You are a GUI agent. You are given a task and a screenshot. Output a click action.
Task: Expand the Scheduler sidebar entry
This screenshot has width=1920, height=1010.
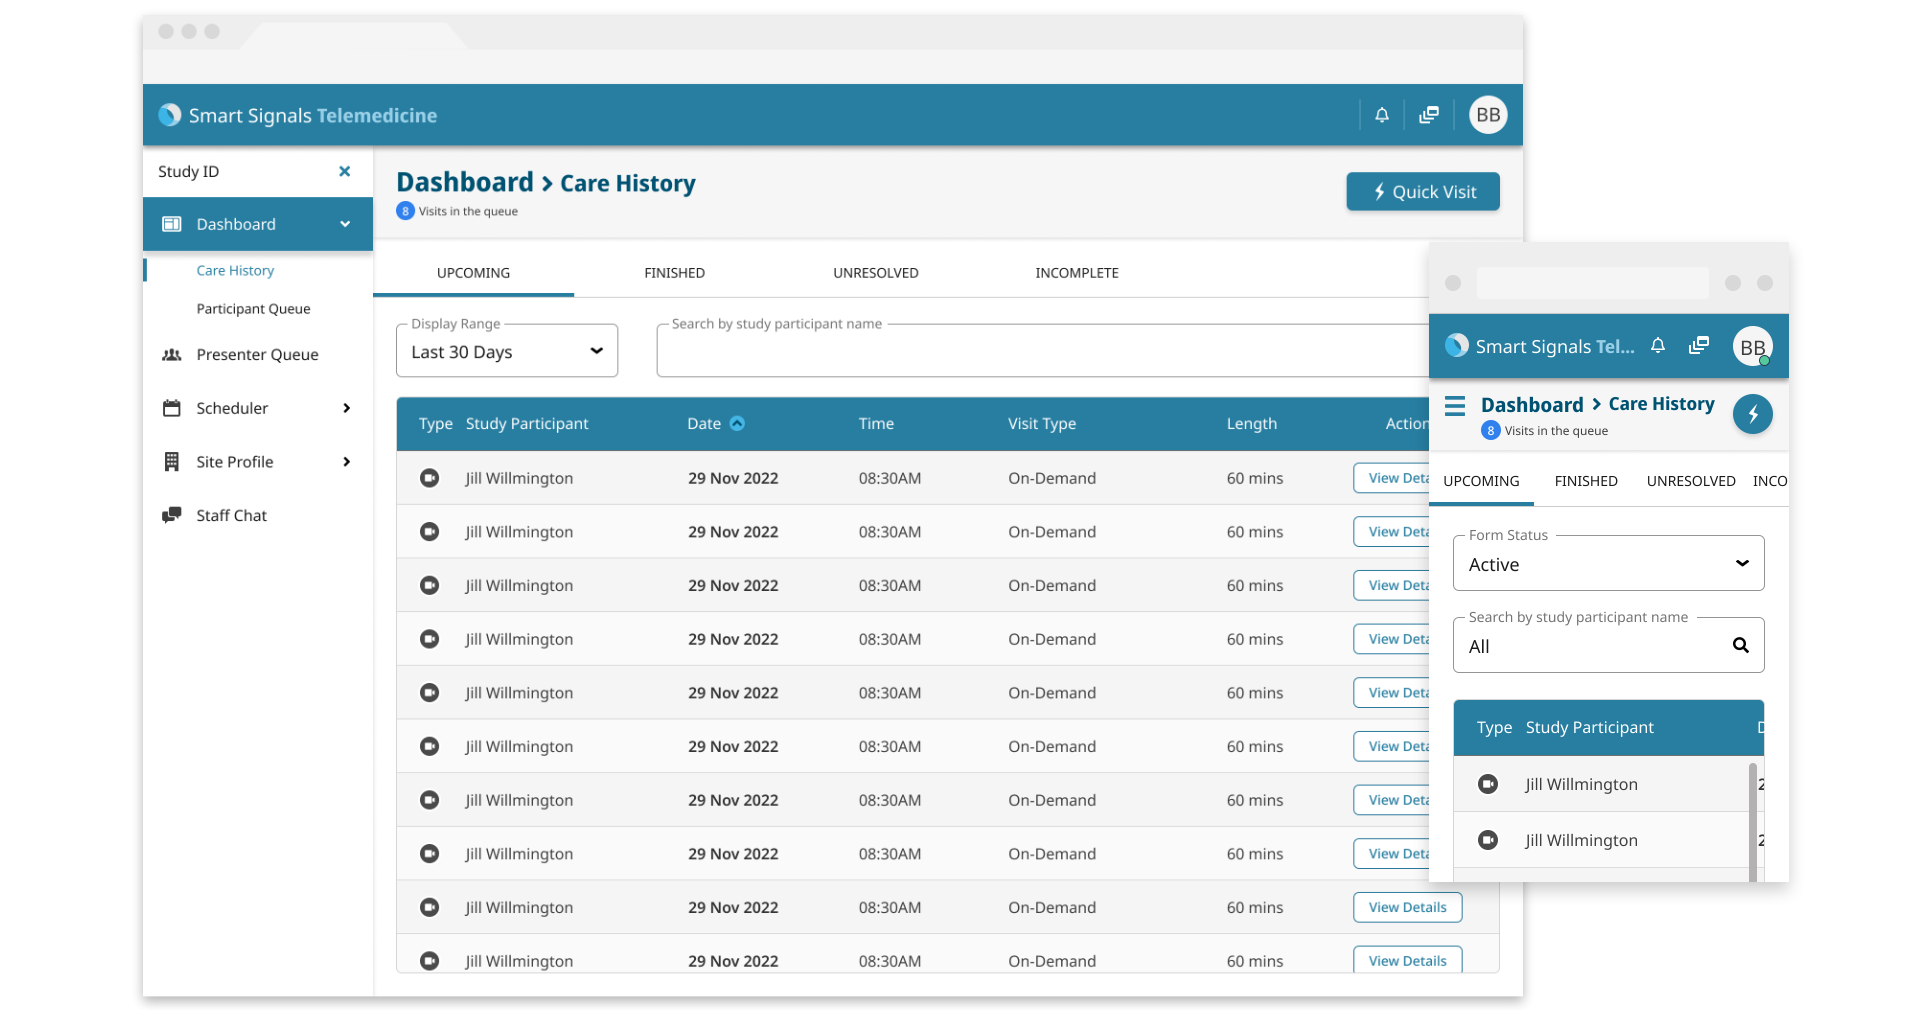pos(346,408)
